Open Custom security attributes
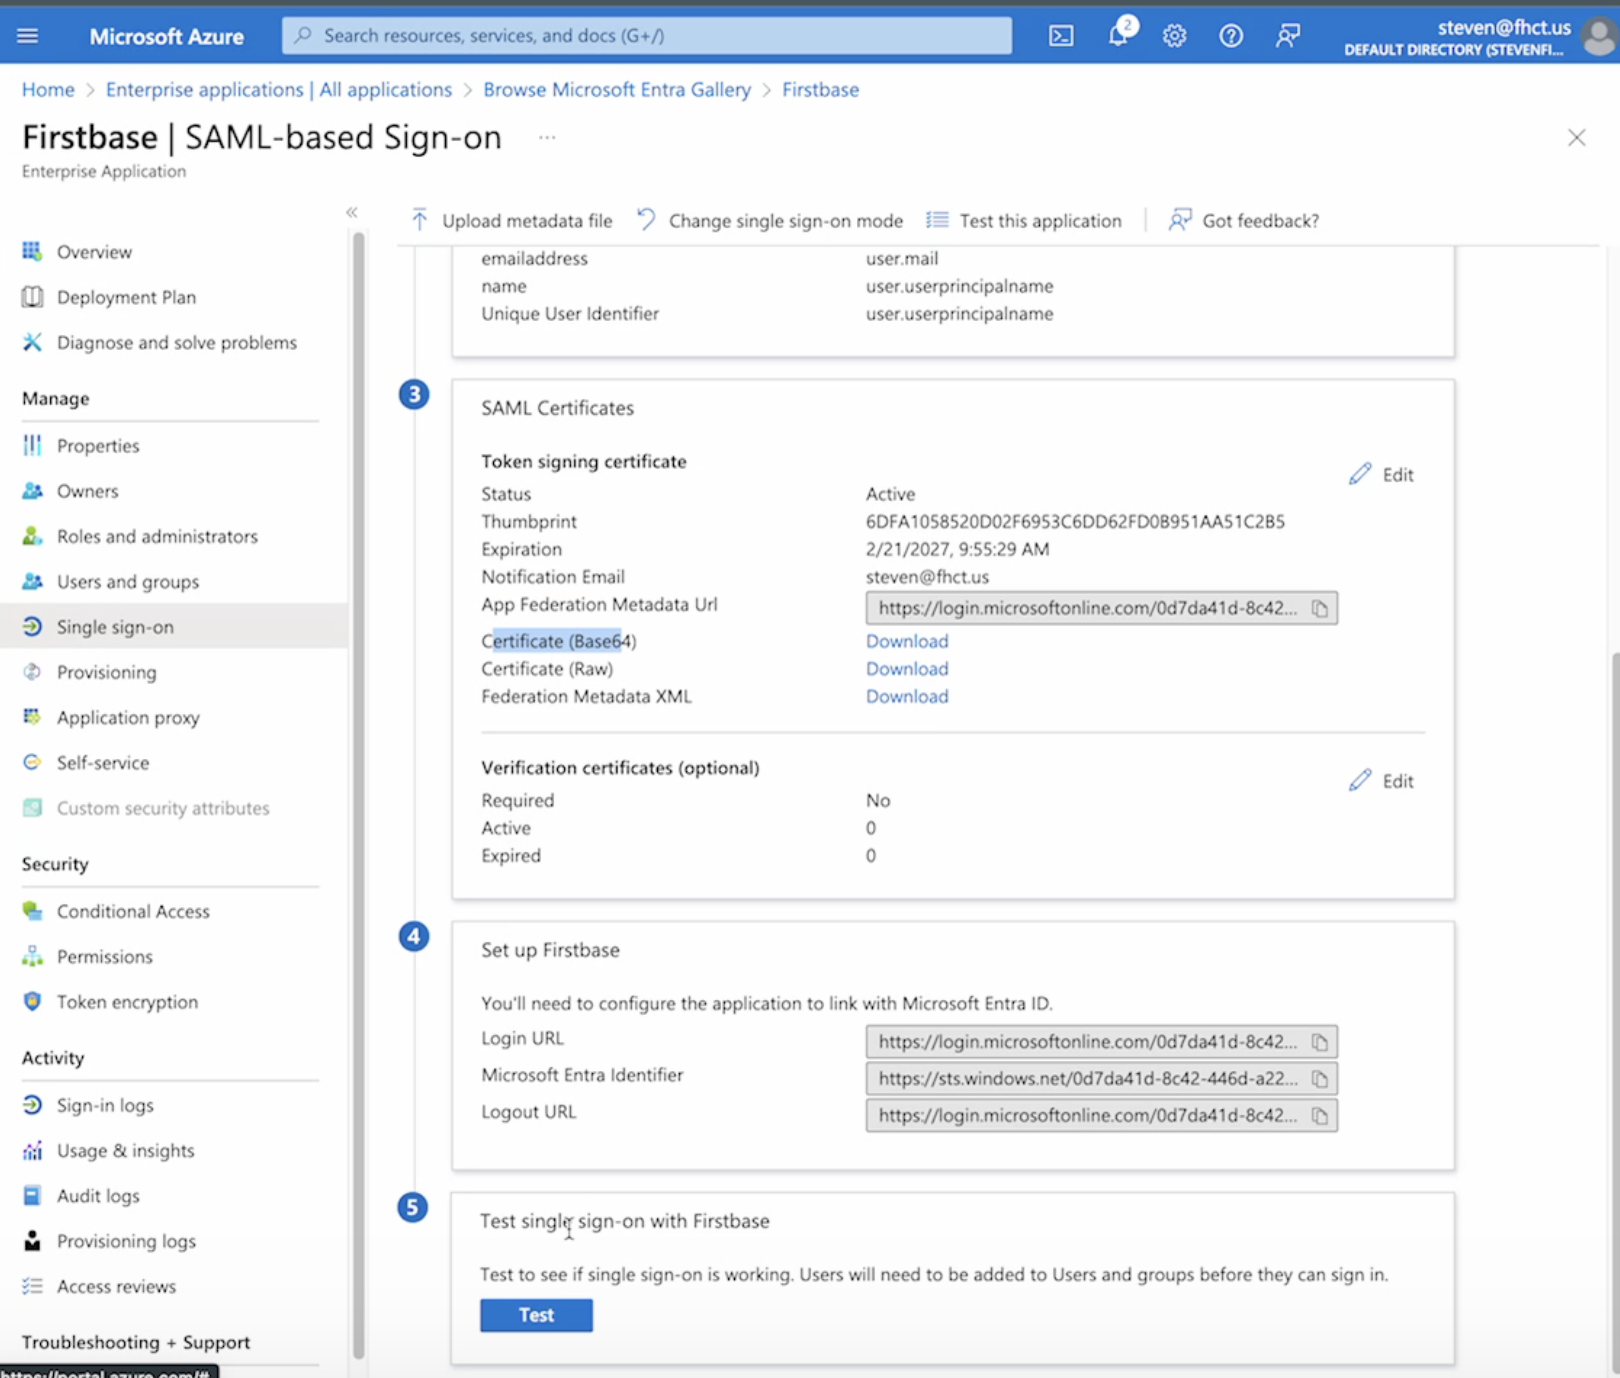Viewport: 1620px width, 1378px height. tap(163, 808)
